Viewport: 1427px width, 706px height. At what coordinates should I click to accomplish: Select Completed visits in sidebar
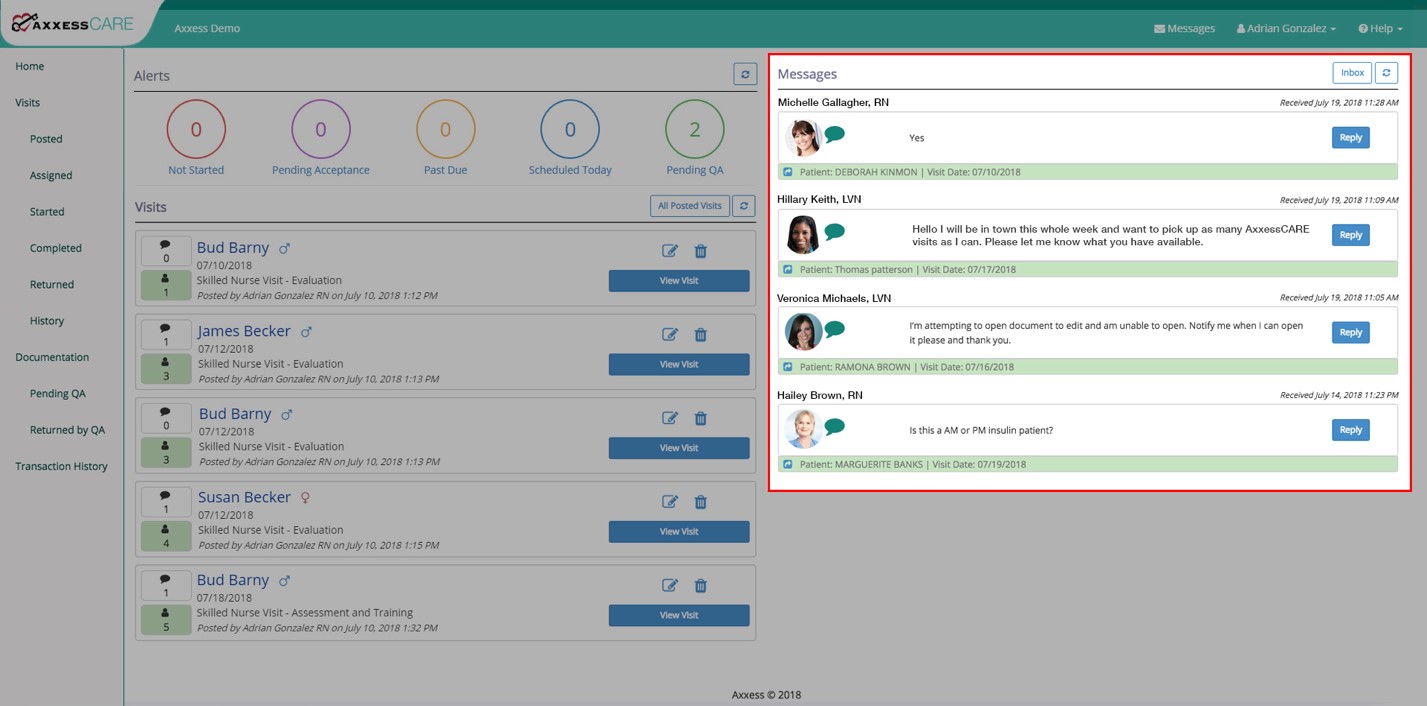click(56, 248)
